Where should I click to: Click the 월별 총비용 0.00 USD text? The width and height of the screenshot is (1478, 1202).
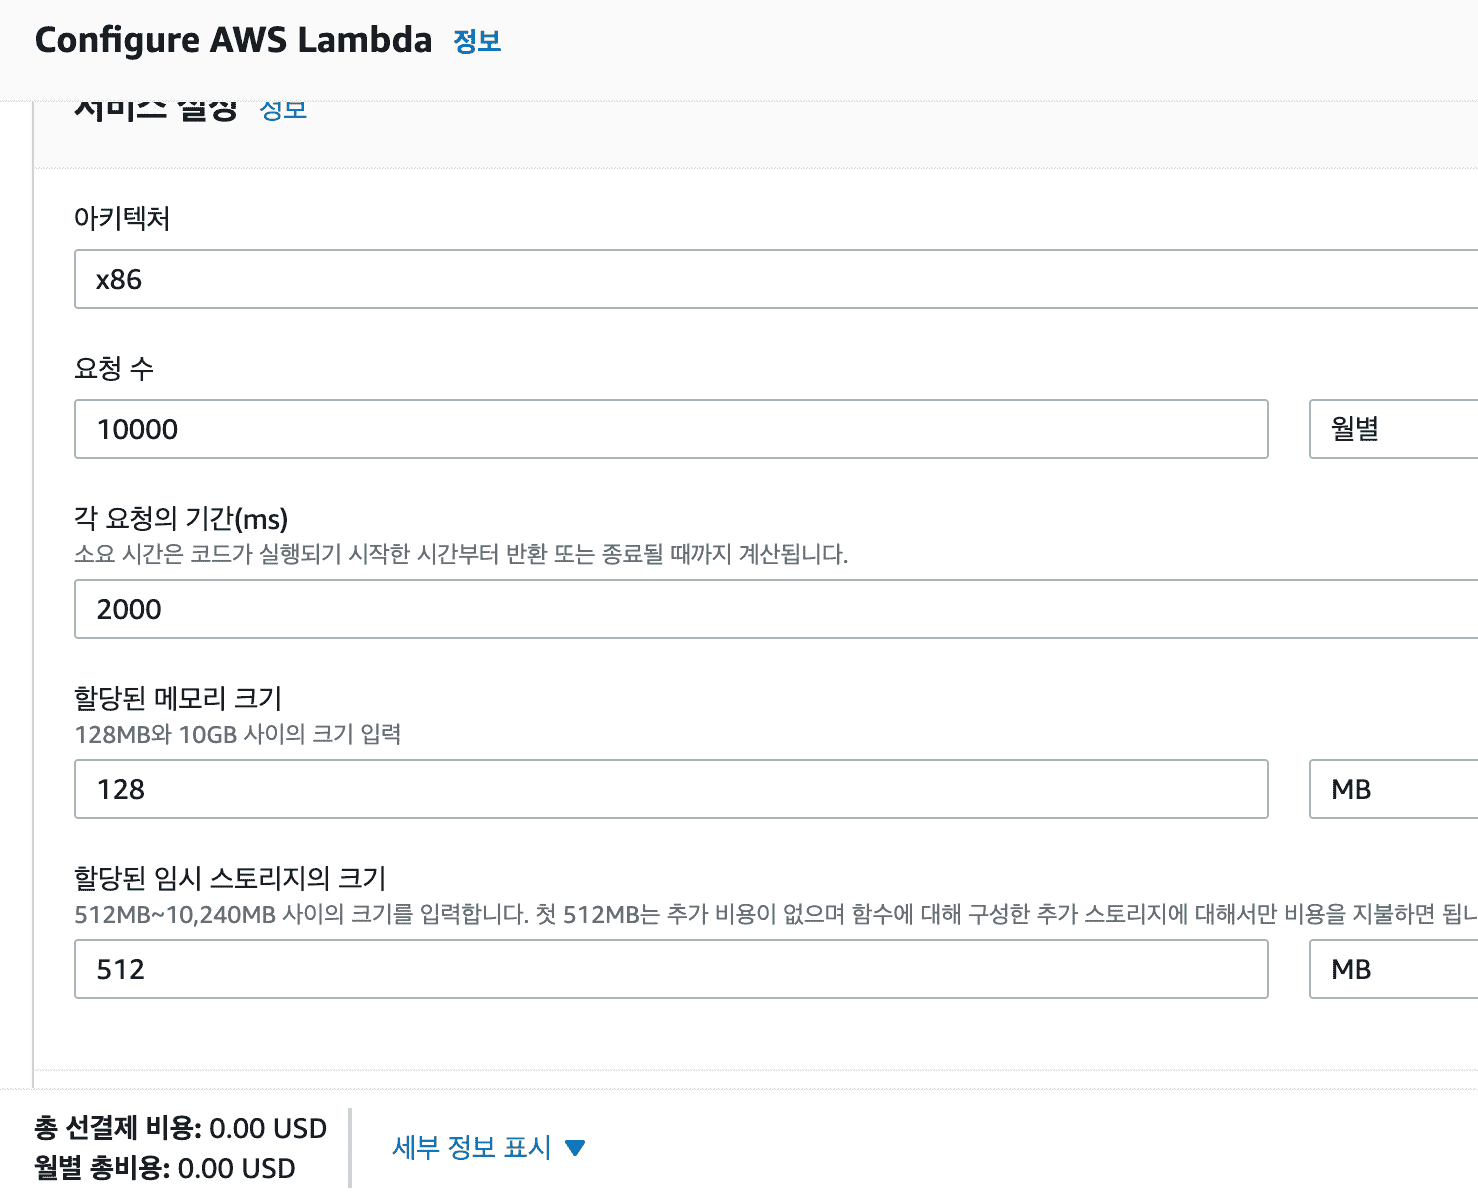(x=165, y=1168)
